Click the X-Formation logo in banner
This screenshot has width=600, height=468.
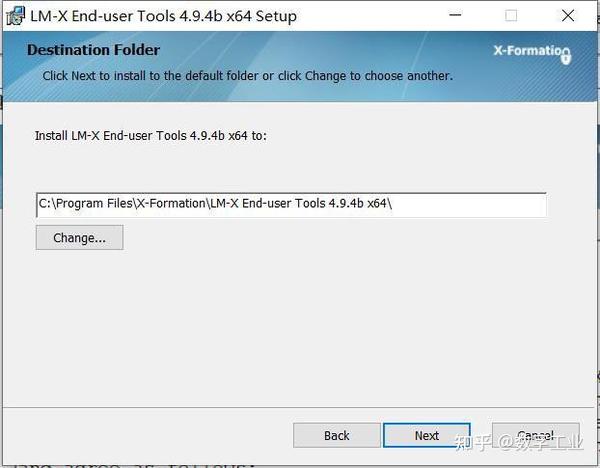pyautogui.click(x=532, y=53)
